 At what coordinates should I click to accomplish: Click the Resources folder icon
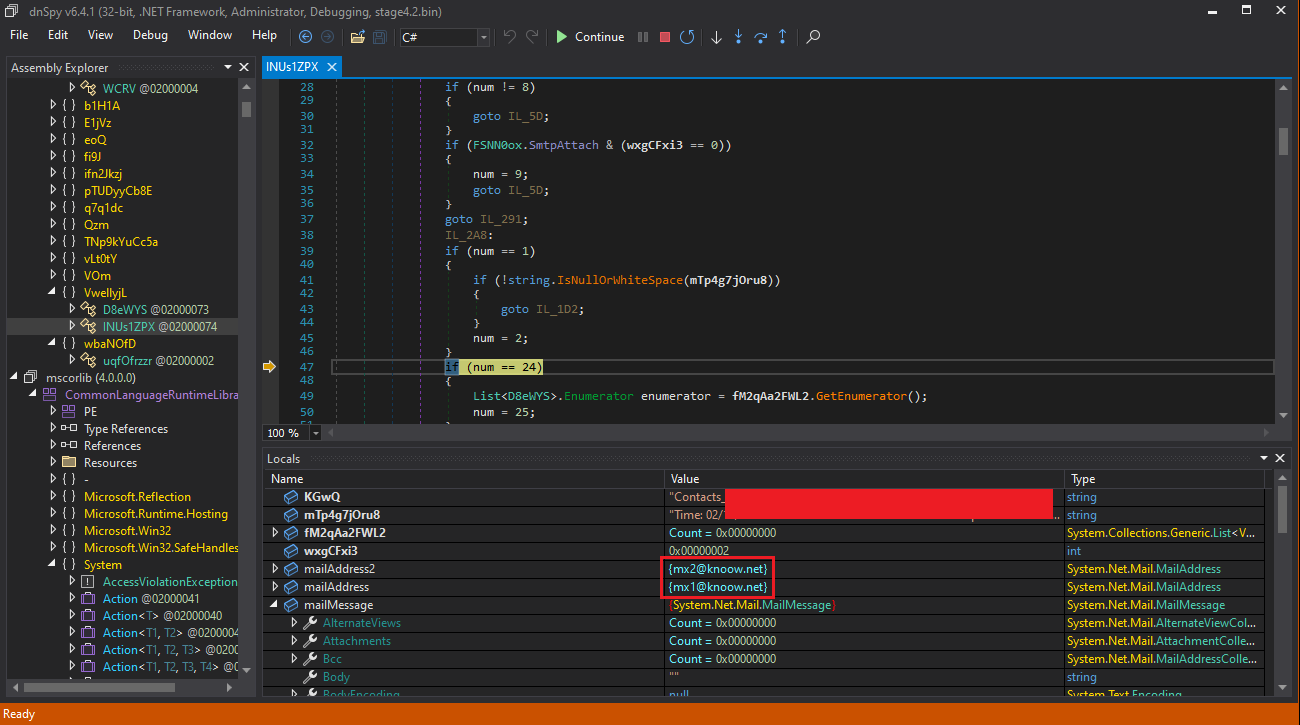coord(69,462)
